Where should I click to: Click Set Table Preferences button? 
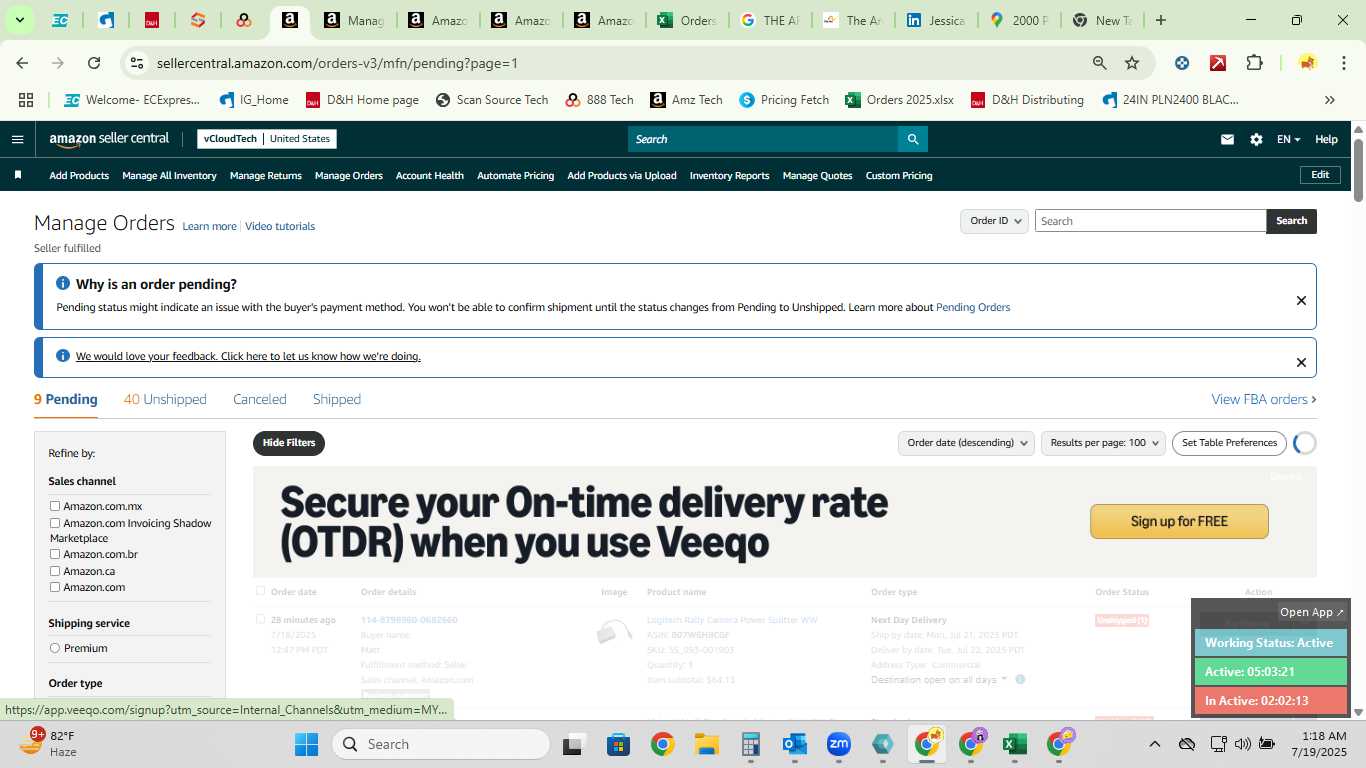pos(1229,443)
